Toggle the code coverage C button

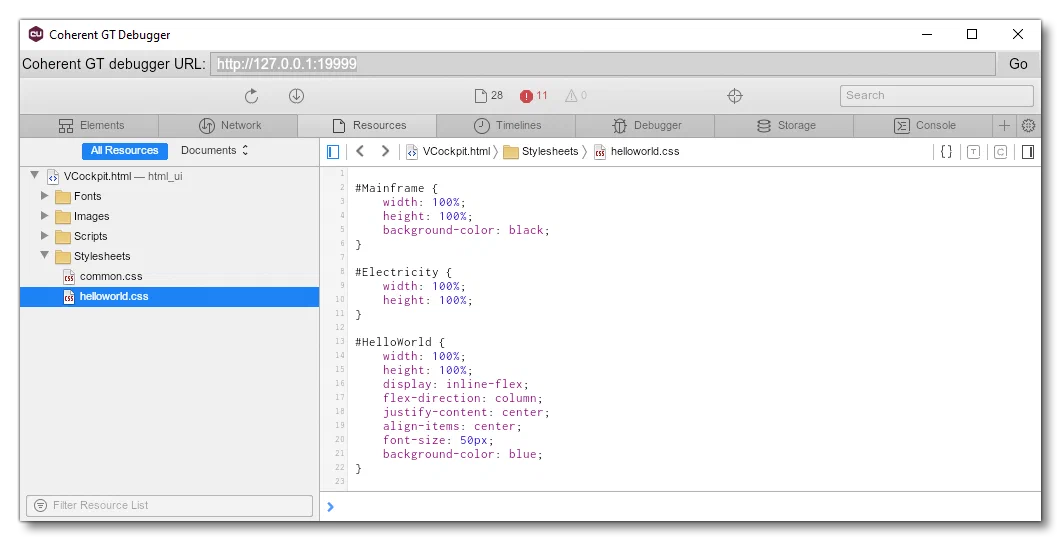pos(1000,151)
